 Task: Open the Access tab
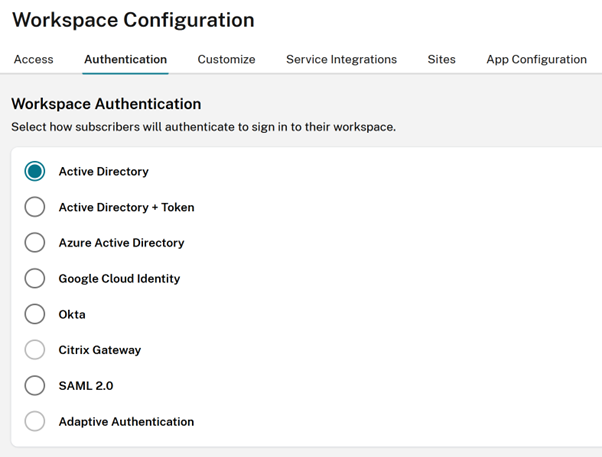33,60
